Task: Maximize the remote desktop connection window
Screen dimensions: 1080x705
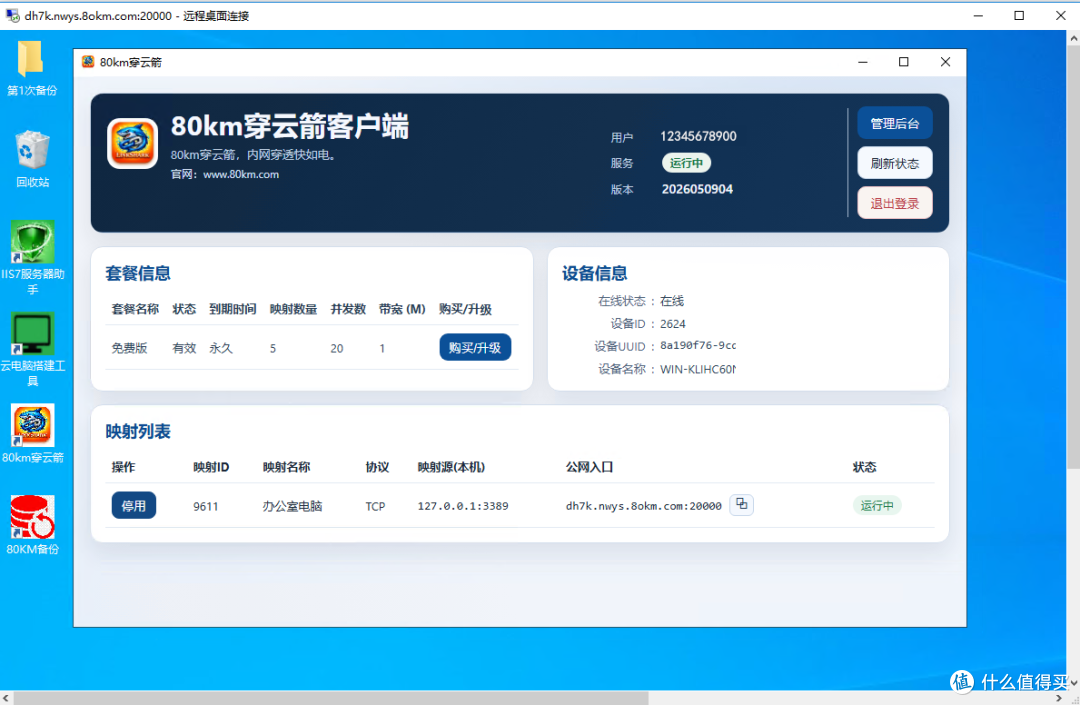Action: [x=1019, y=15]
